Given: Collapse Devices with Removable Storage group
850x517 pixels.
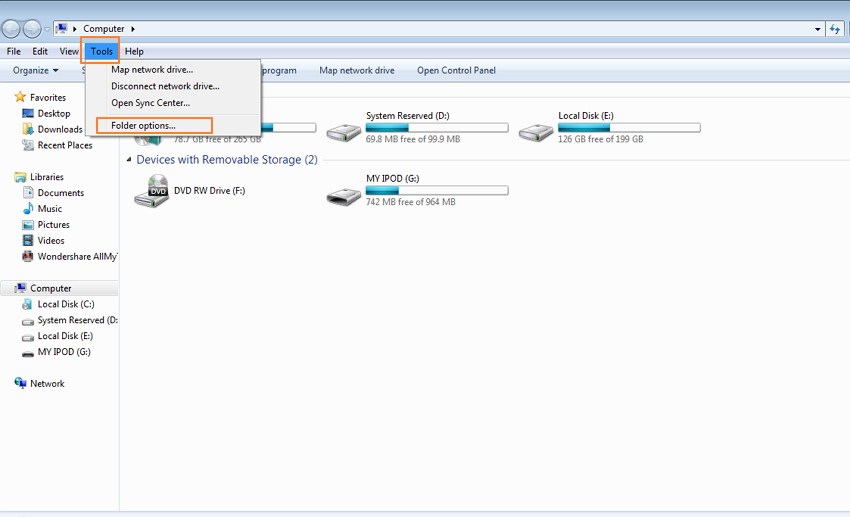Looking at the screenshot, I should pyautogui.click(x=129, y=160).
